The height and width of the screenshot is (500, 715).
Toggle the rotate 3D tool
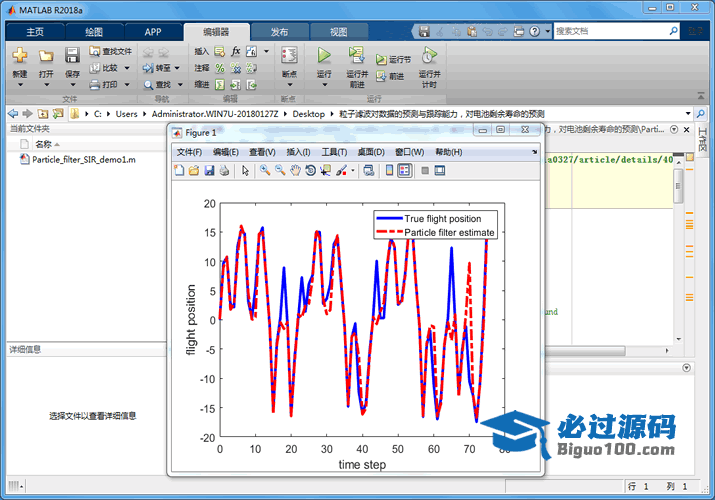(x=311, y=171)
